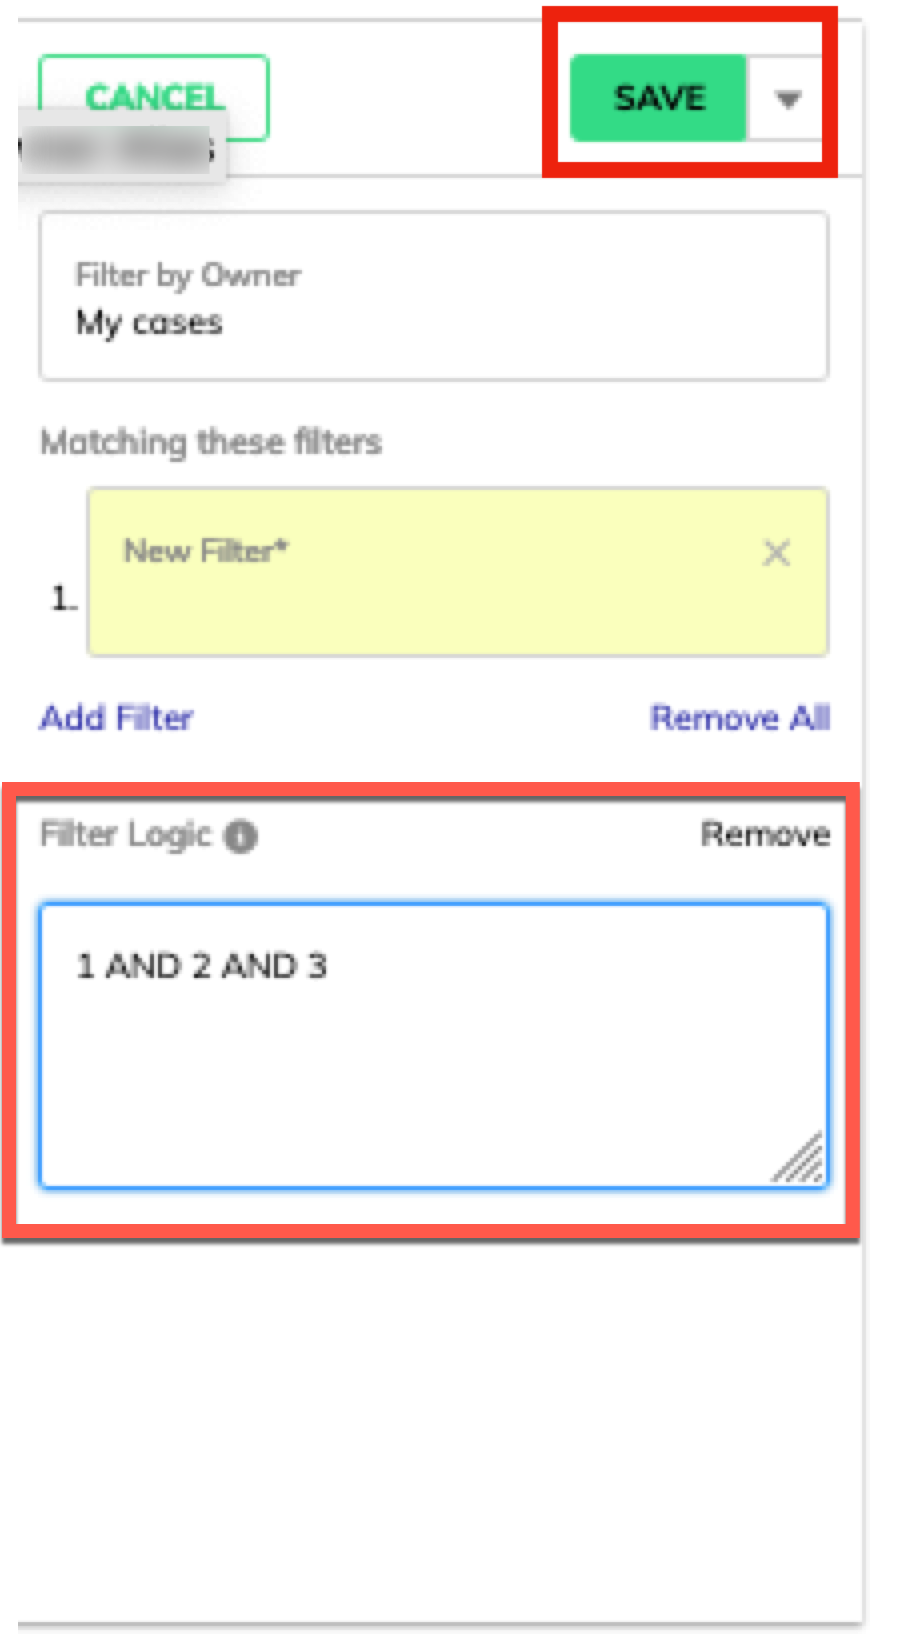This screenshot has width=914, height=1650.
Task: Open the yellow New Filter card
Action: tap(457, 572)
